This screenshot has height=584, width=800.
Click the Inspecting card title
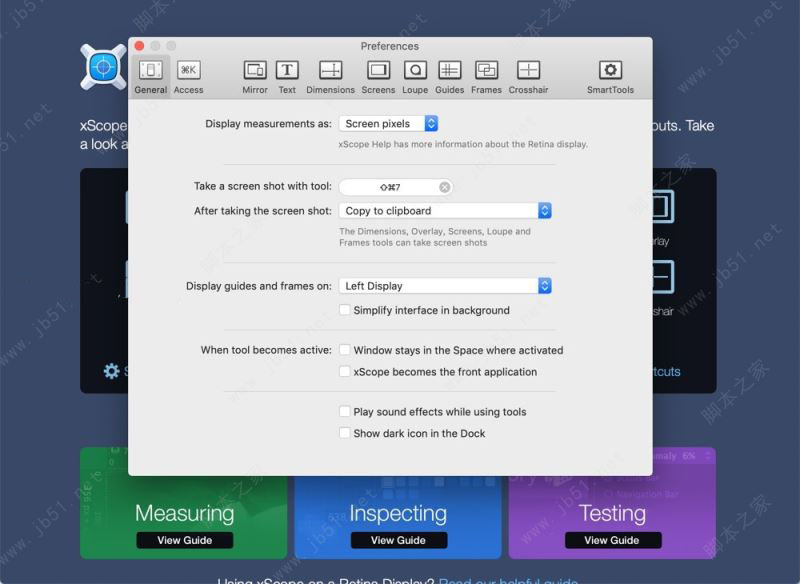pos(398,513)
